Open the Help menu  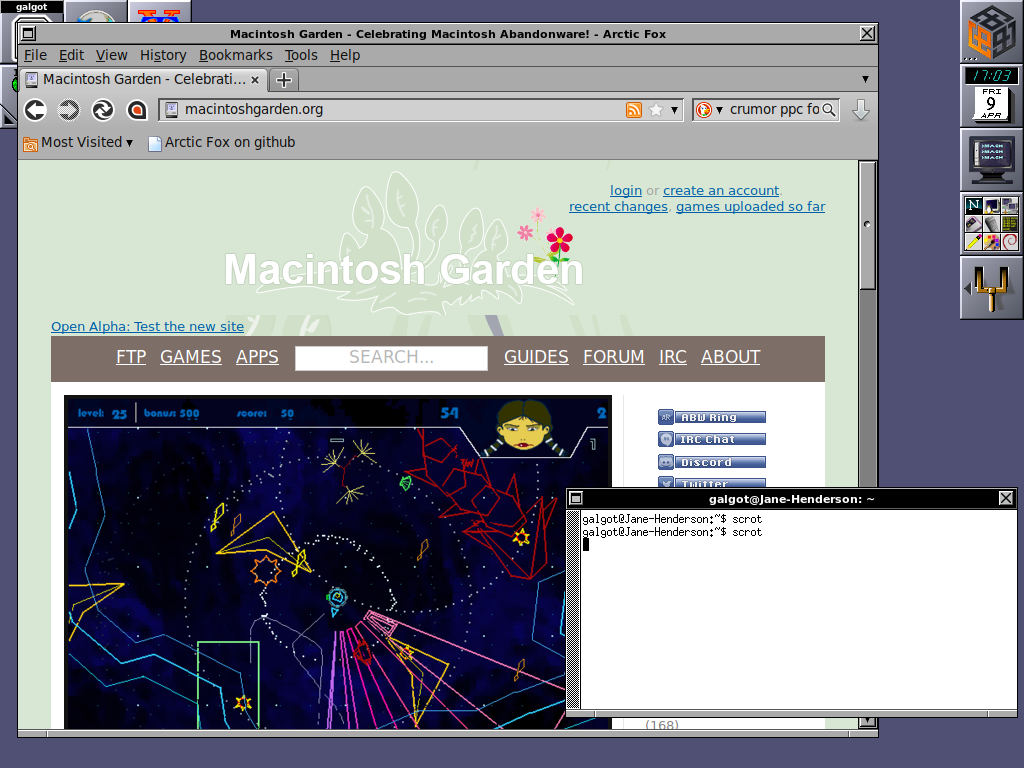click(345, 56)
